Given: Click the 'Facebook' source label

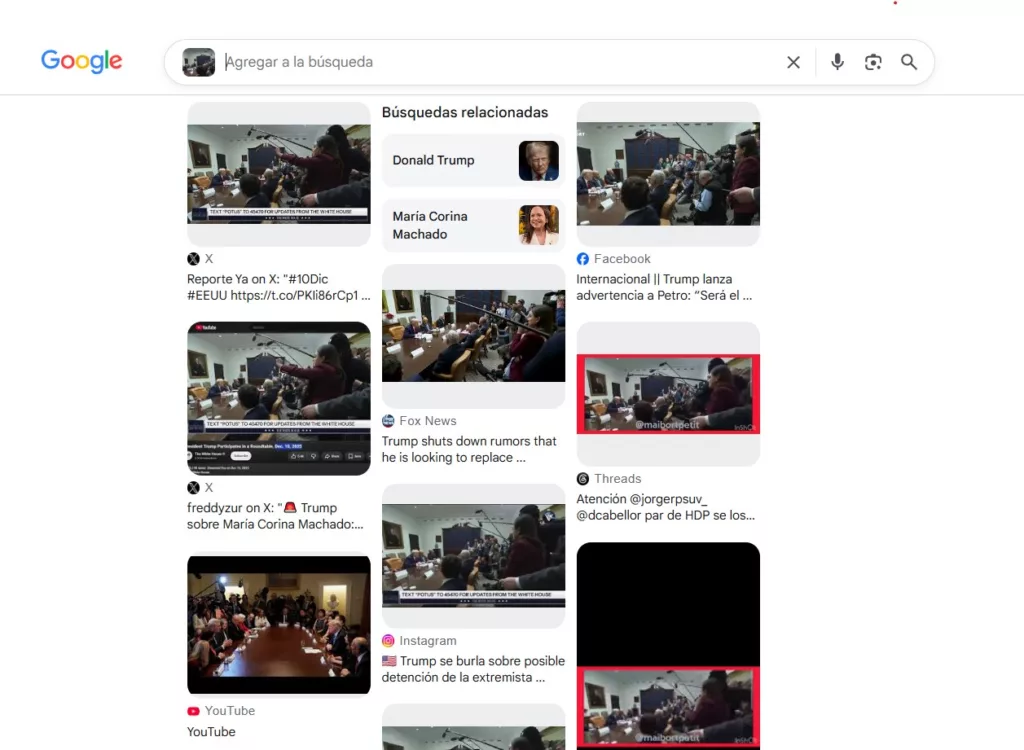Looking at the screenshot, I should coord(622,259).
